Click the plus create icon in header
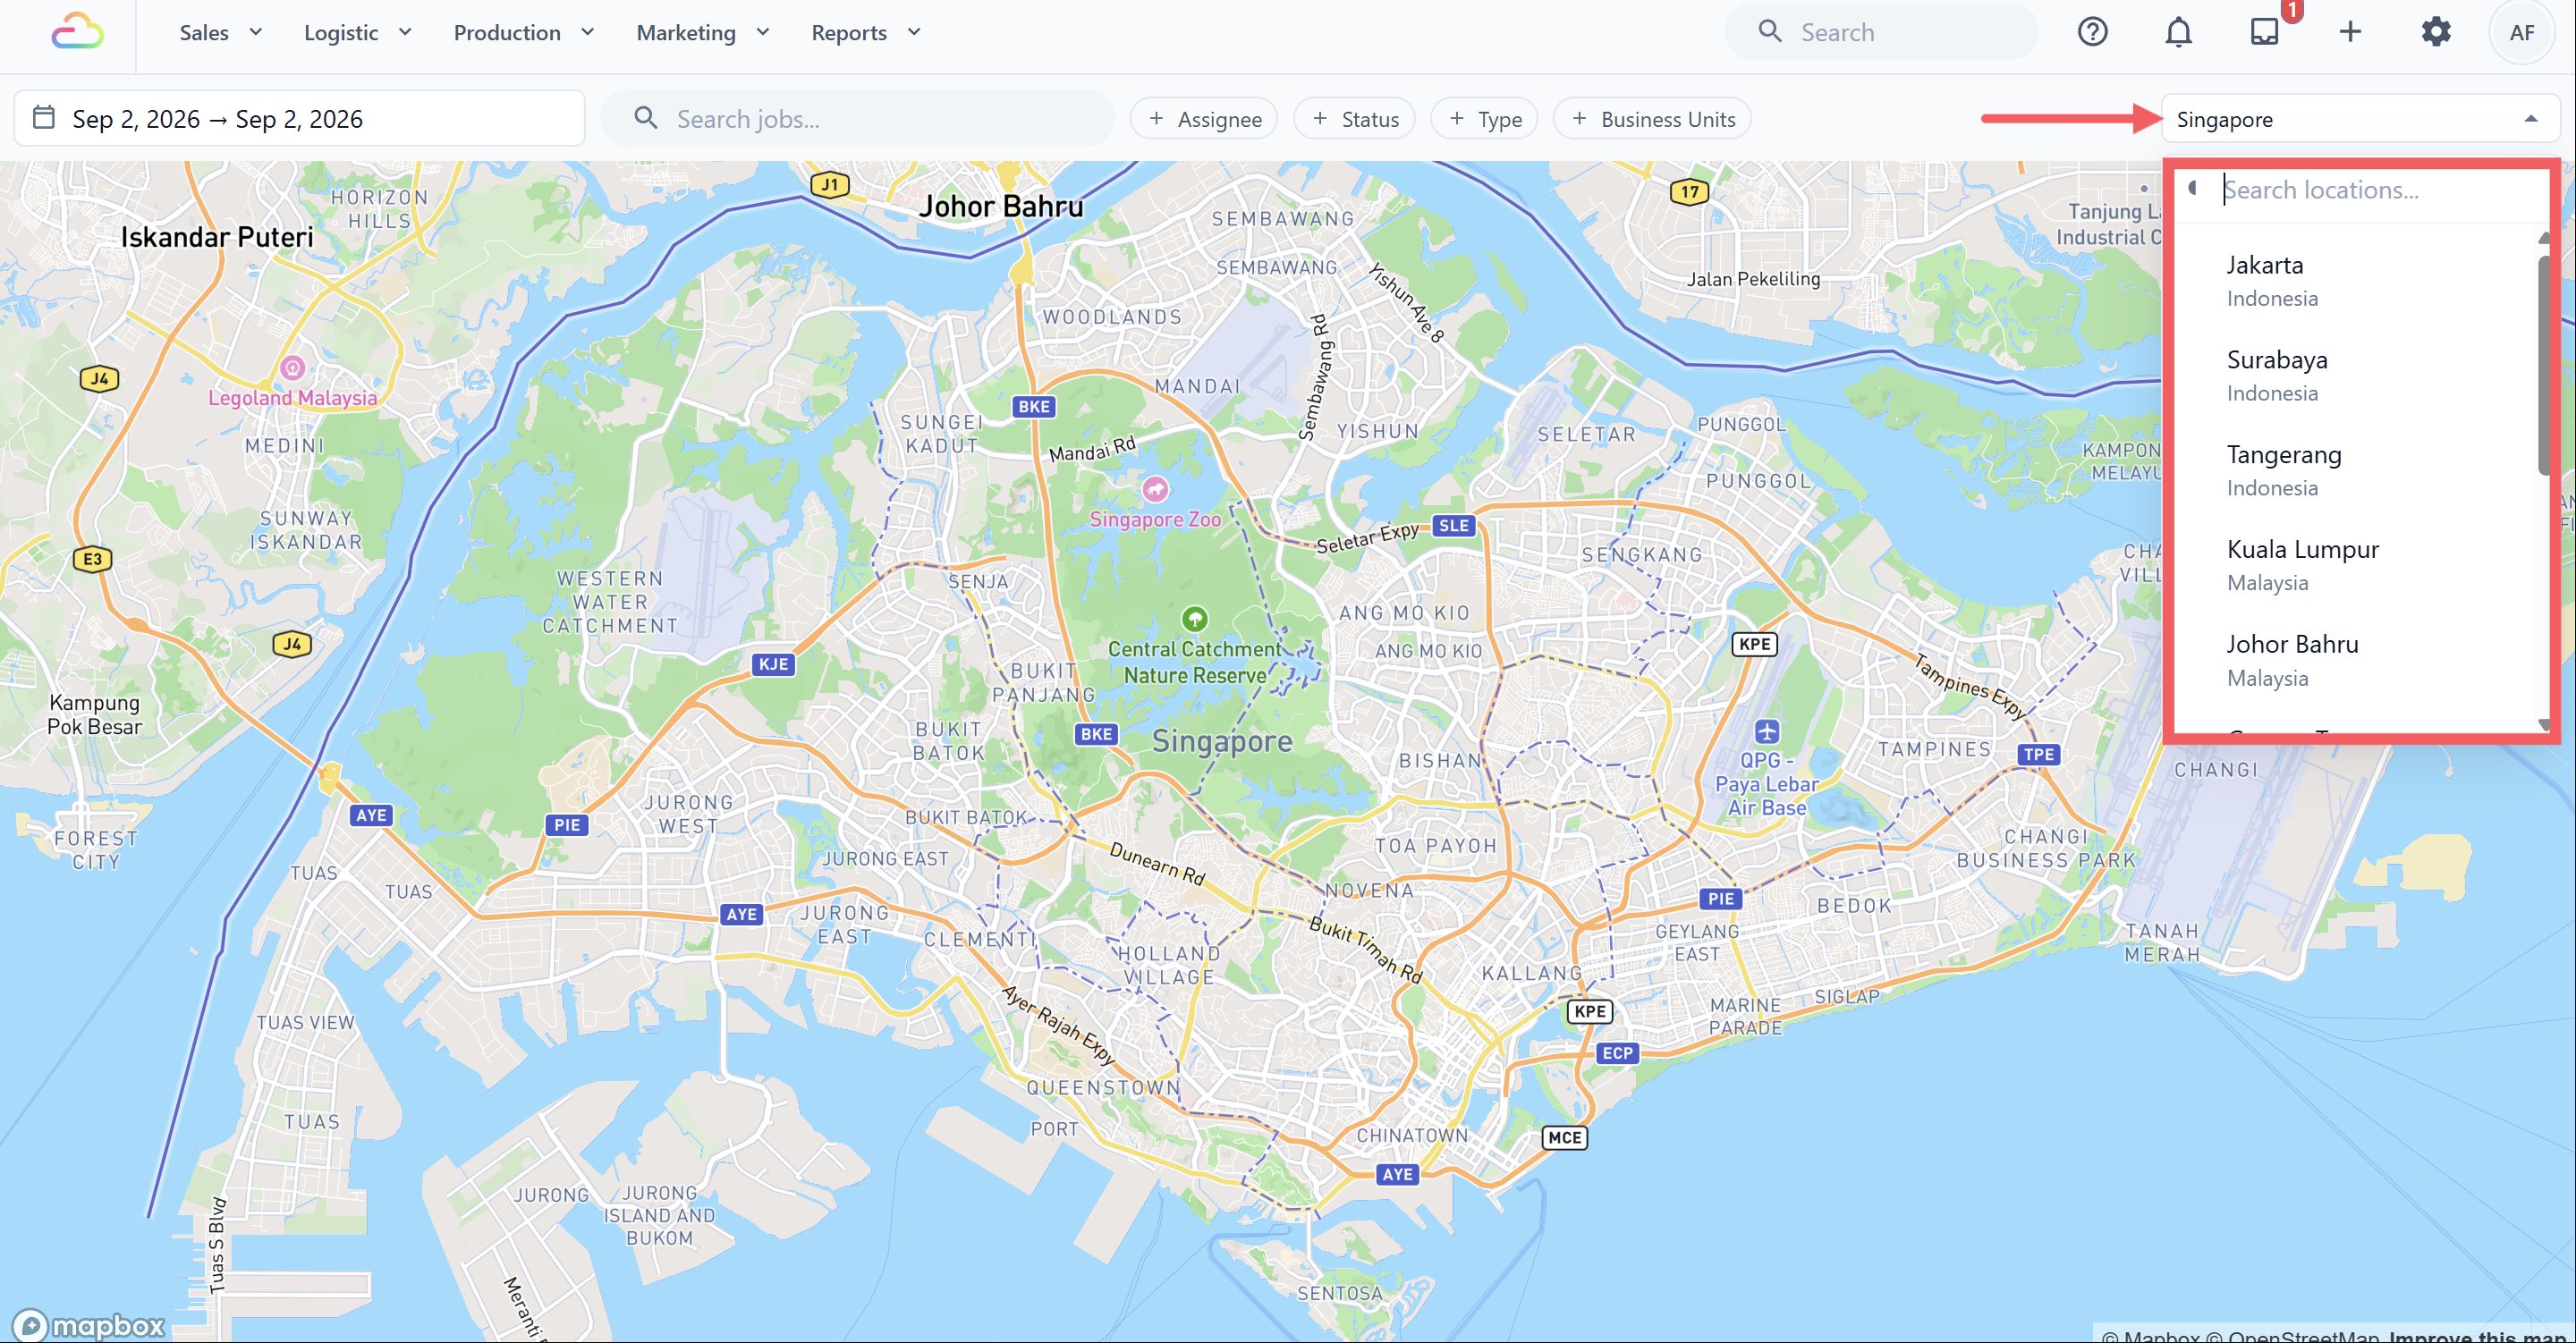Viewport: 2576px width, 1343px height. pos(2350,32)
